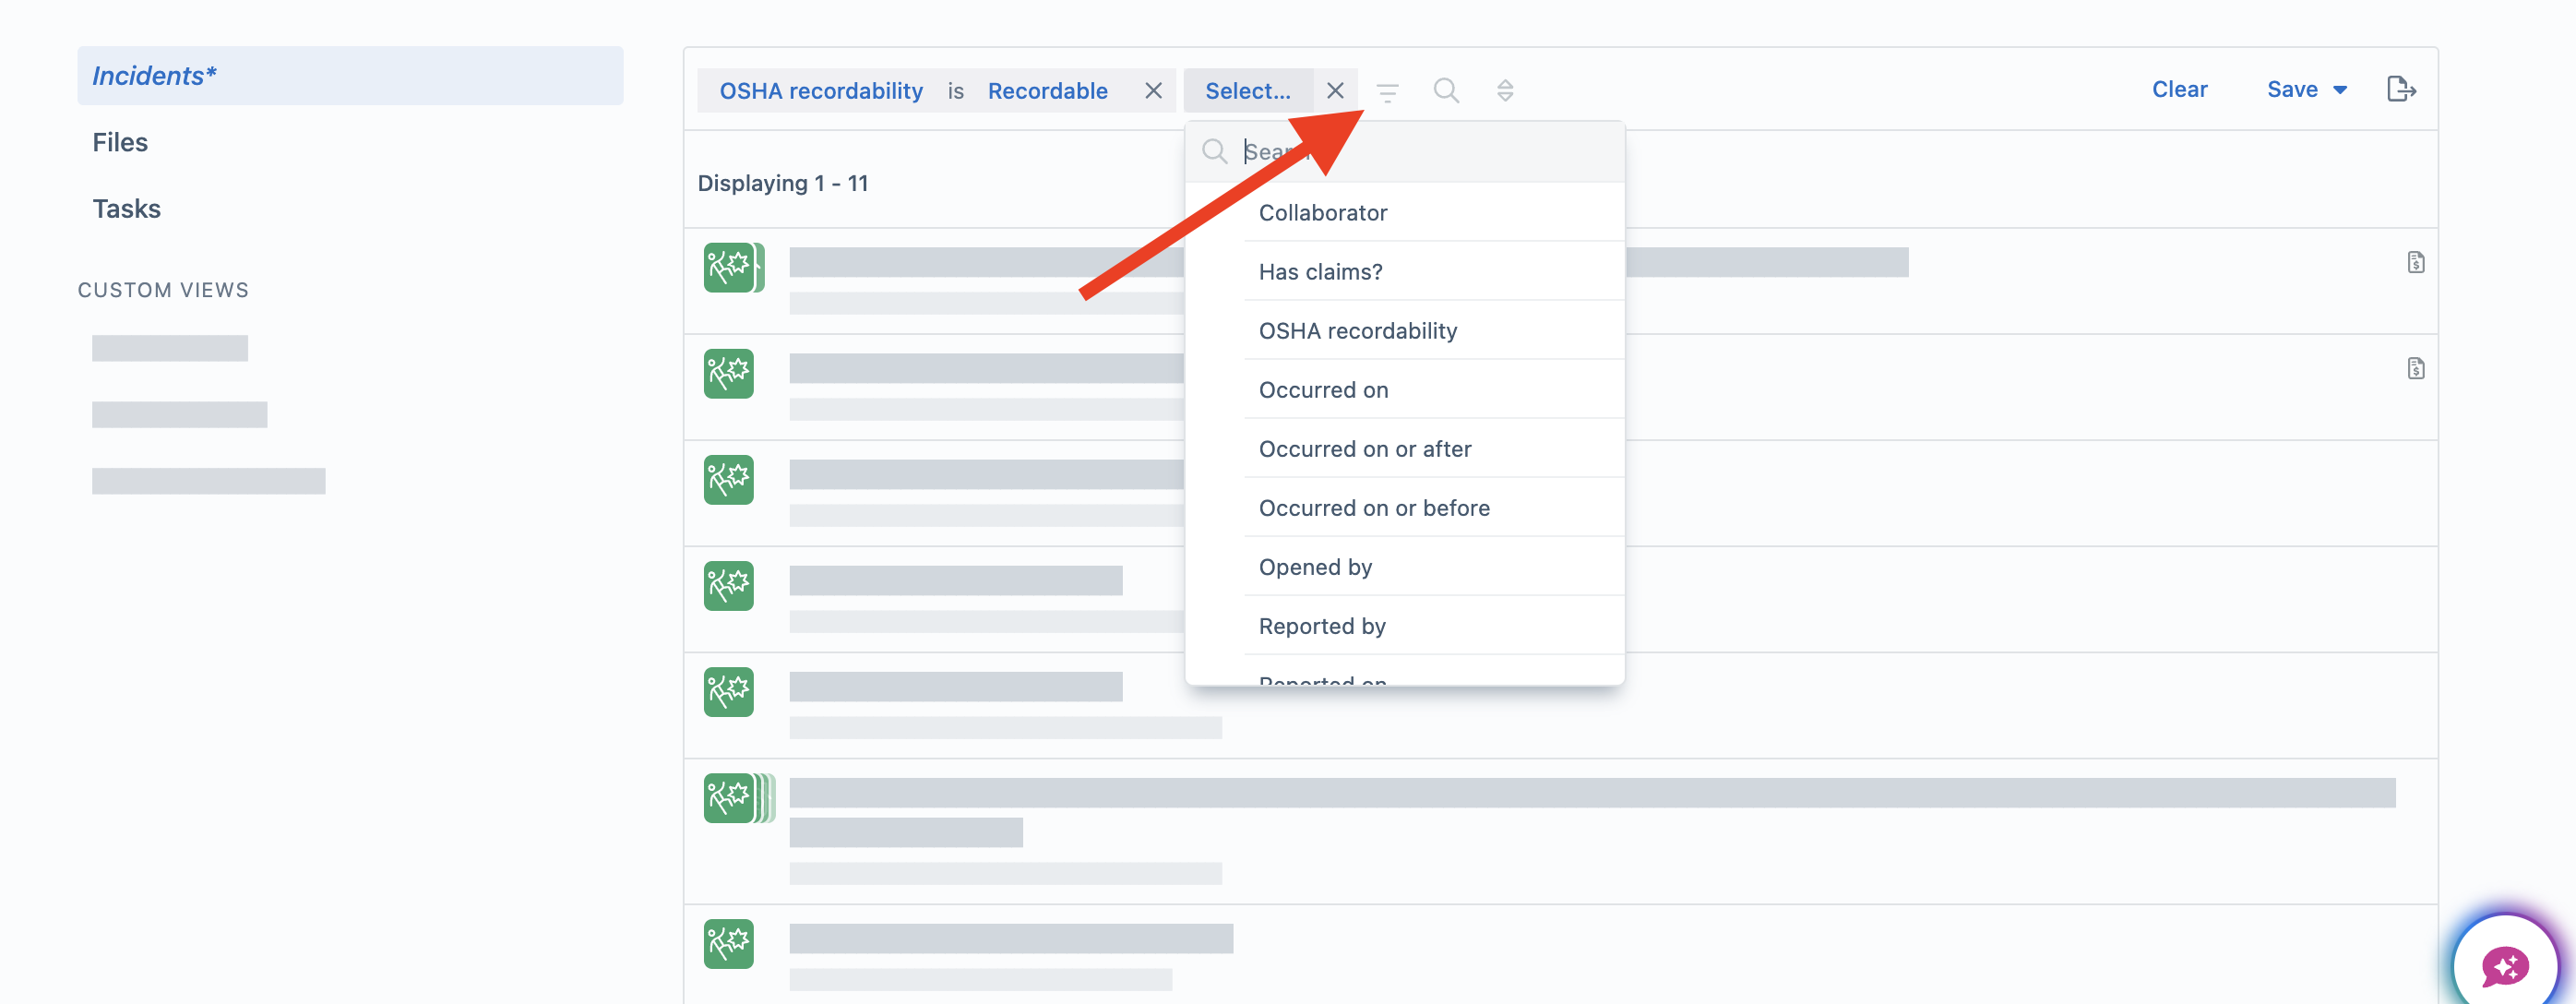Clear all filters with Clear
2576x1004 pixels.
click(2179, 89)
